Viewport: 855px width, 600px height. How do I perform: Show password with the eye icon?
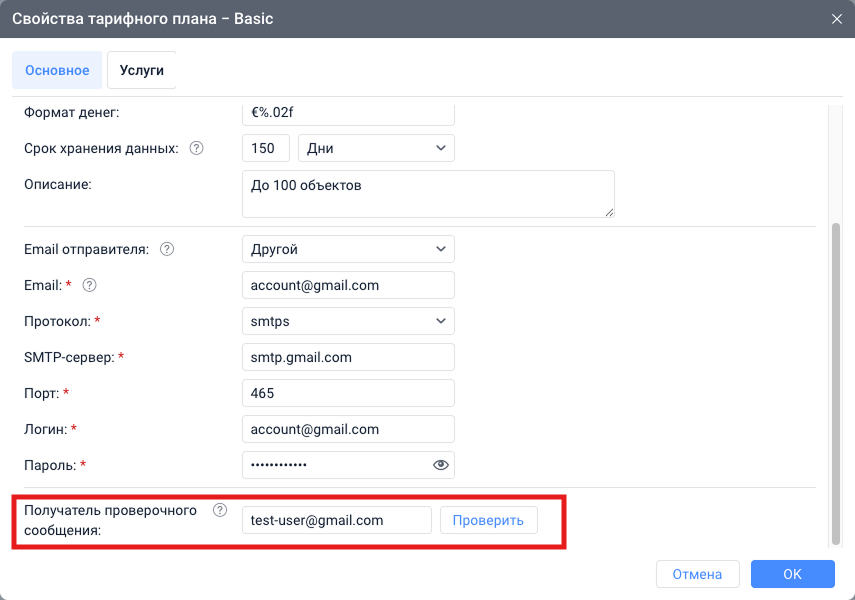point(441,465)
